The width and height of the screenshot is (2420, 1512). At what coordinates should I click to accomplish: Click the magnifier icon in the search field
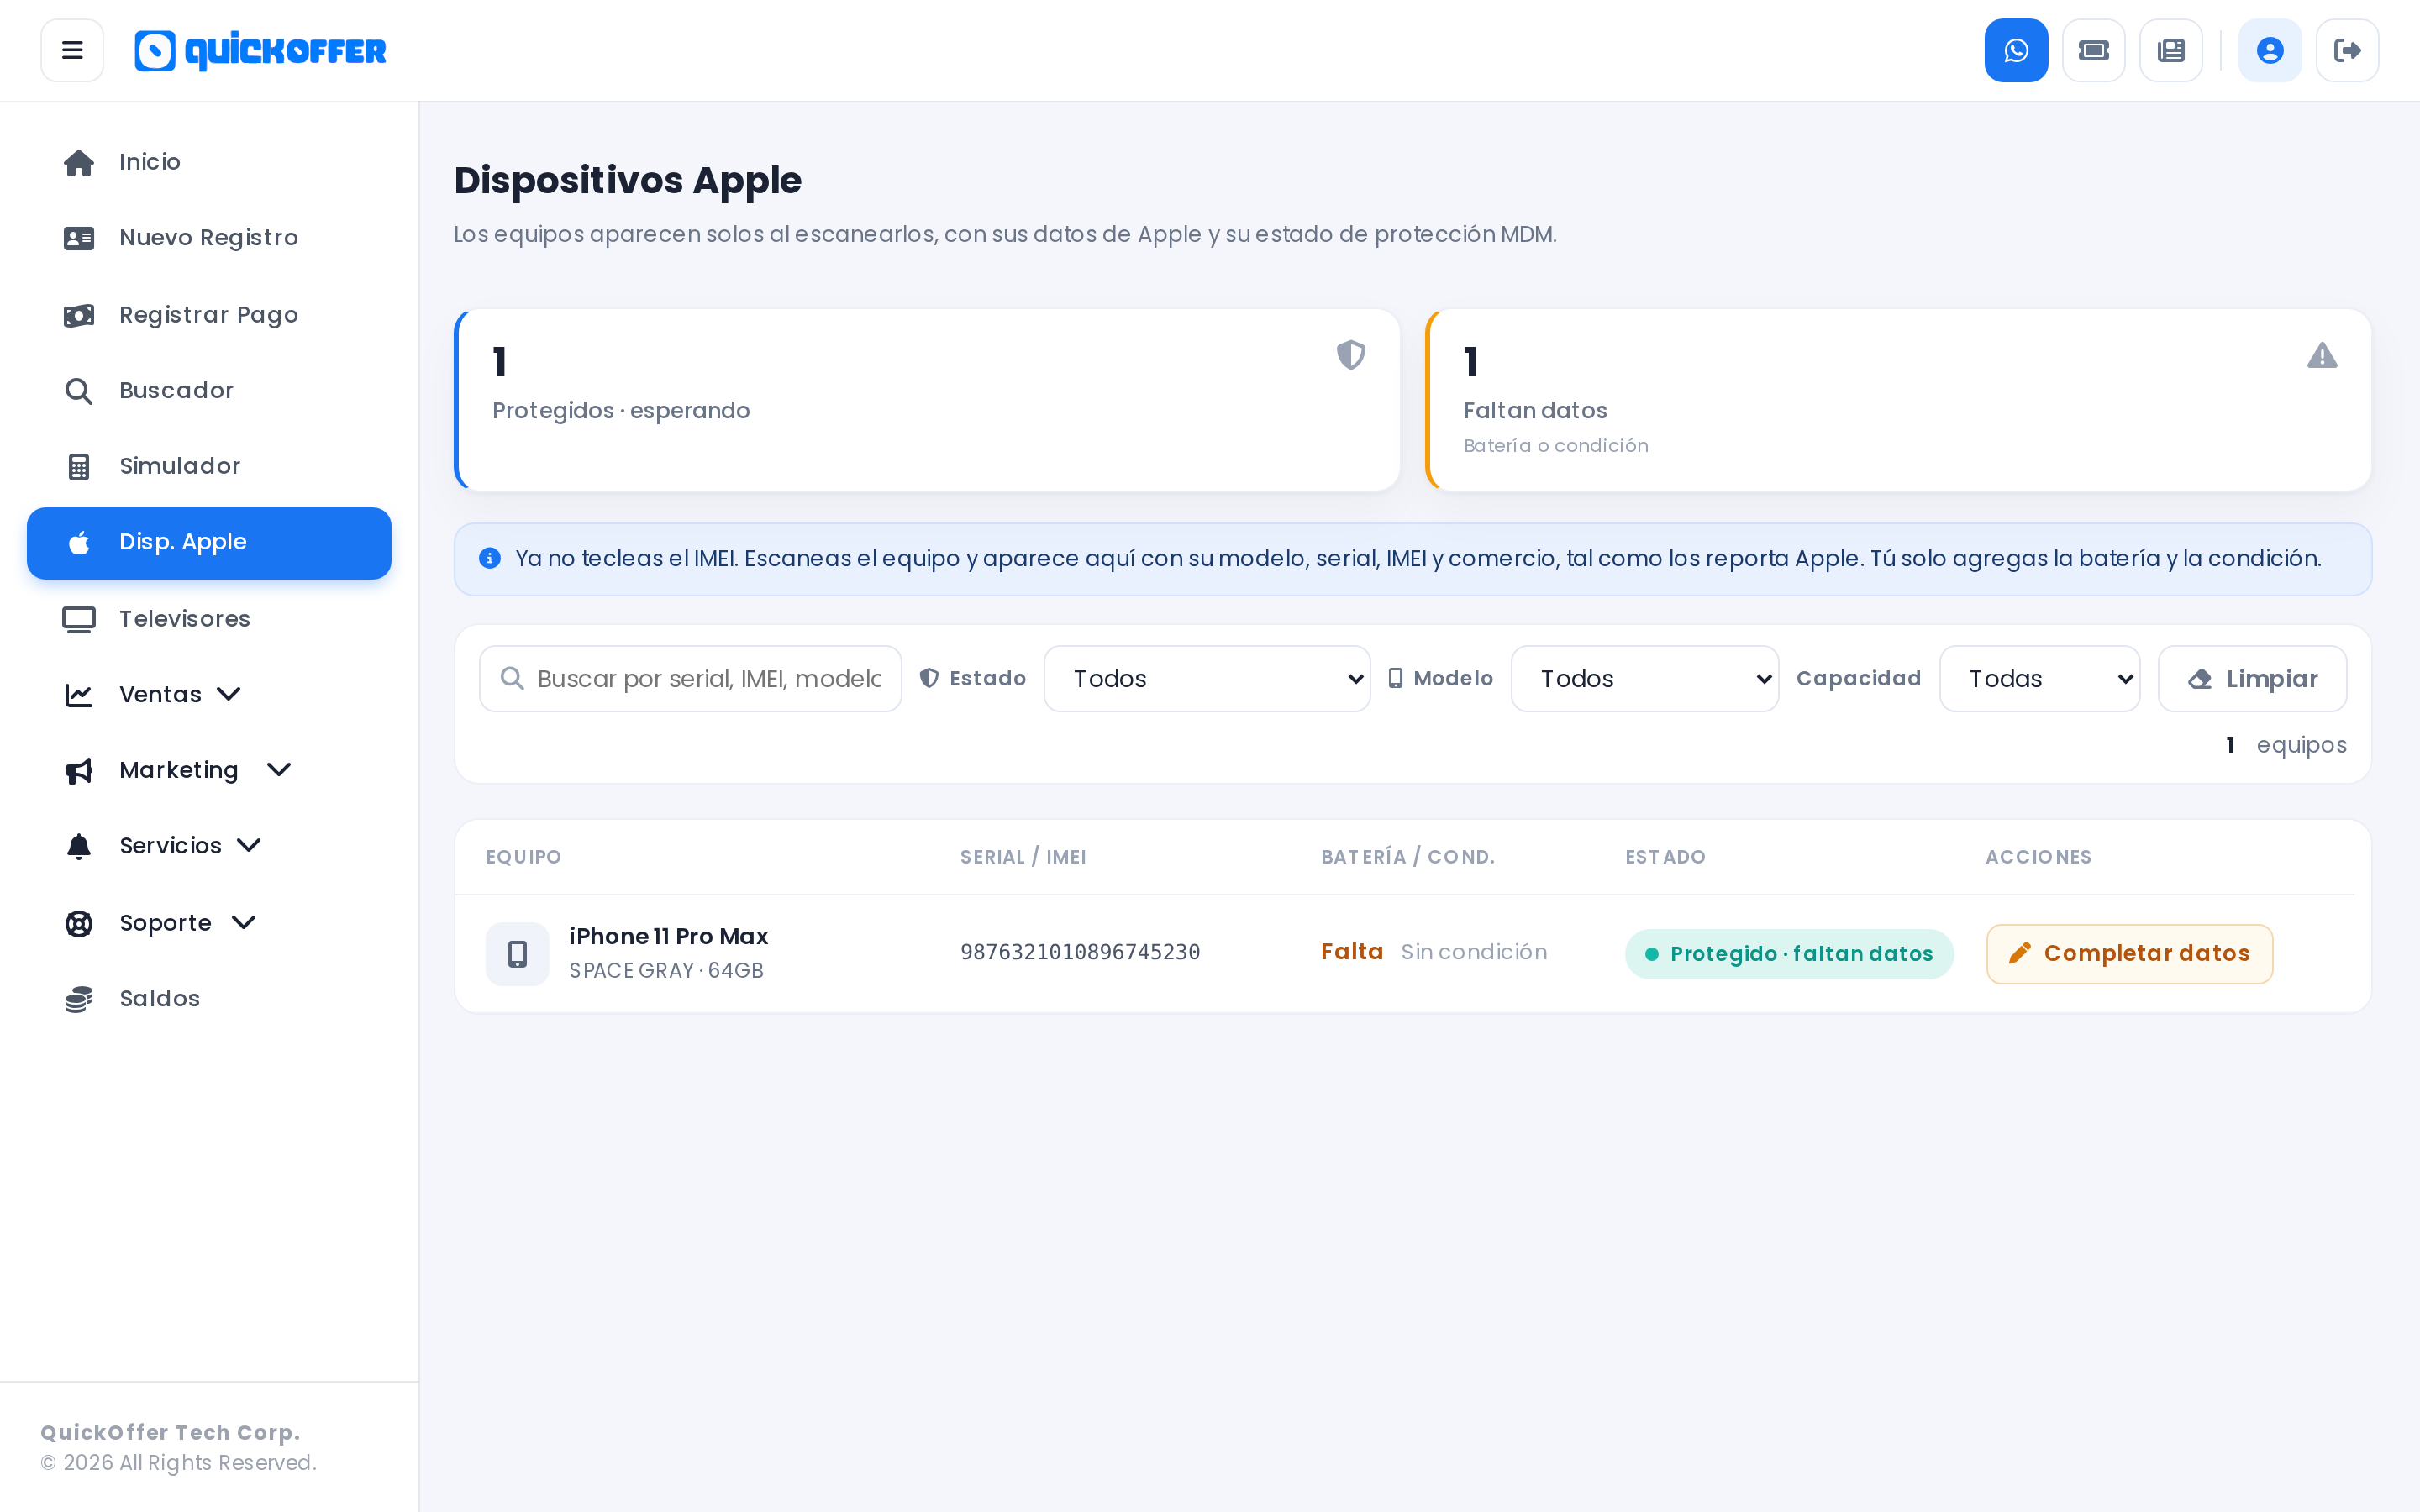512,679
